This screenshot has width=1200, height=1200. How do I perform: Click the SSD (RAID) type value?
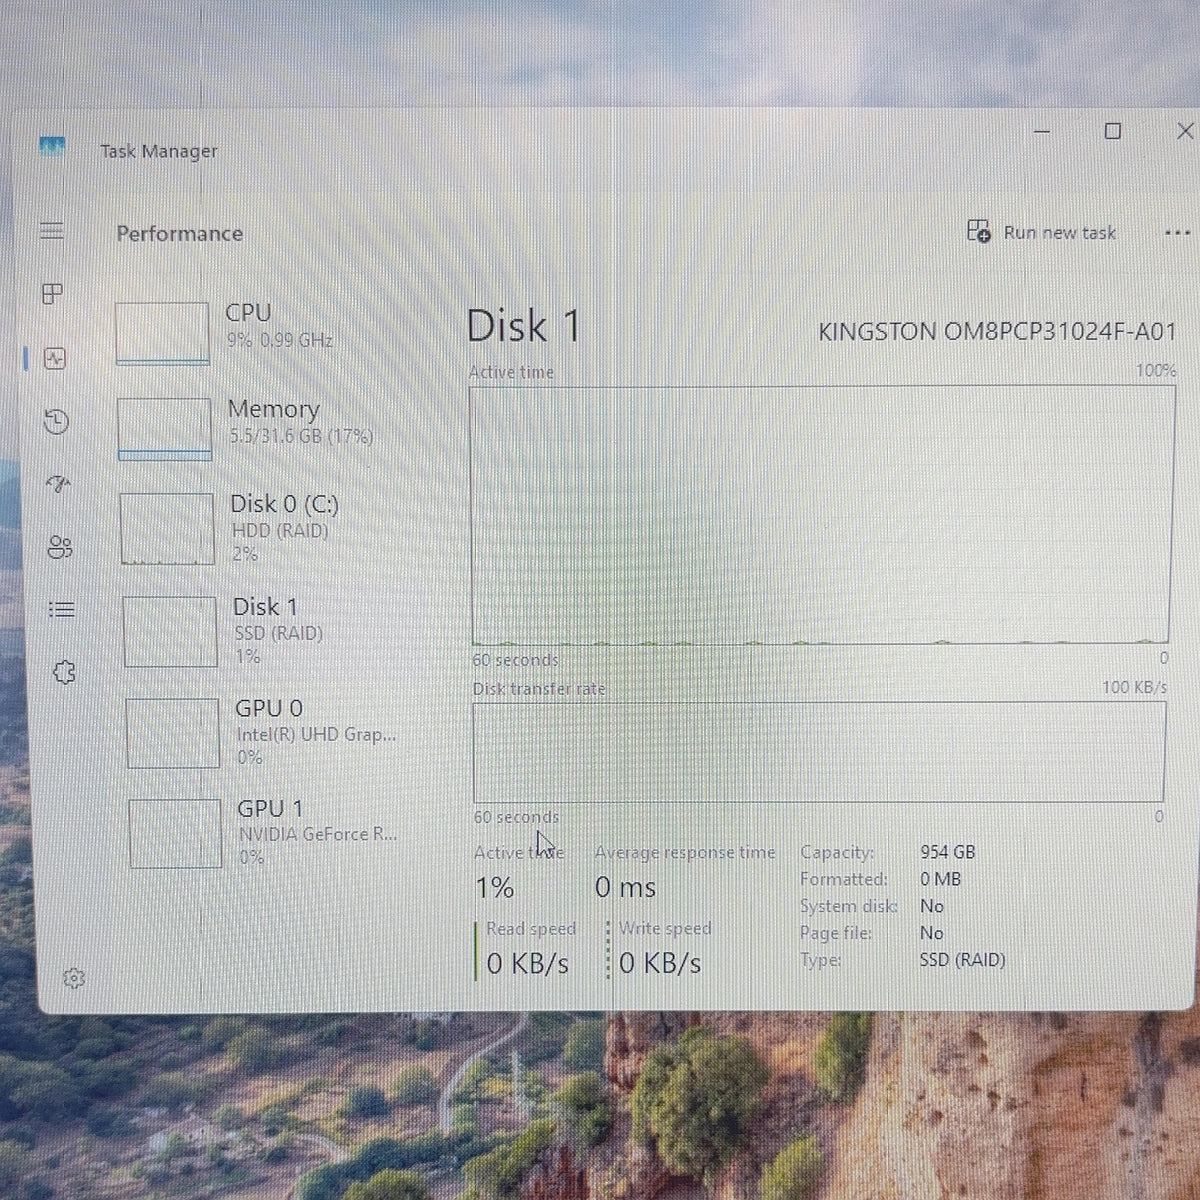click(962, 960)
